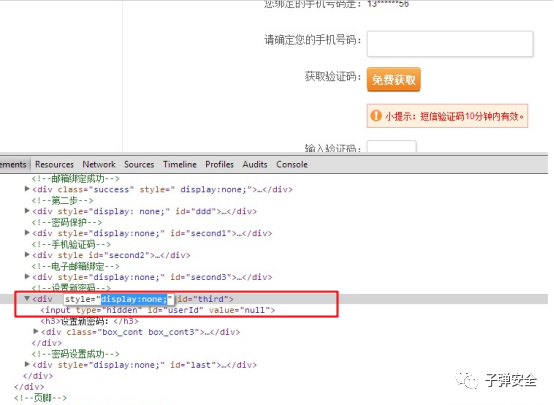The width and height of the screenshot is (554, 405).
Task: Select the comment 邮箱绑定成功
Action: point(76,178)
